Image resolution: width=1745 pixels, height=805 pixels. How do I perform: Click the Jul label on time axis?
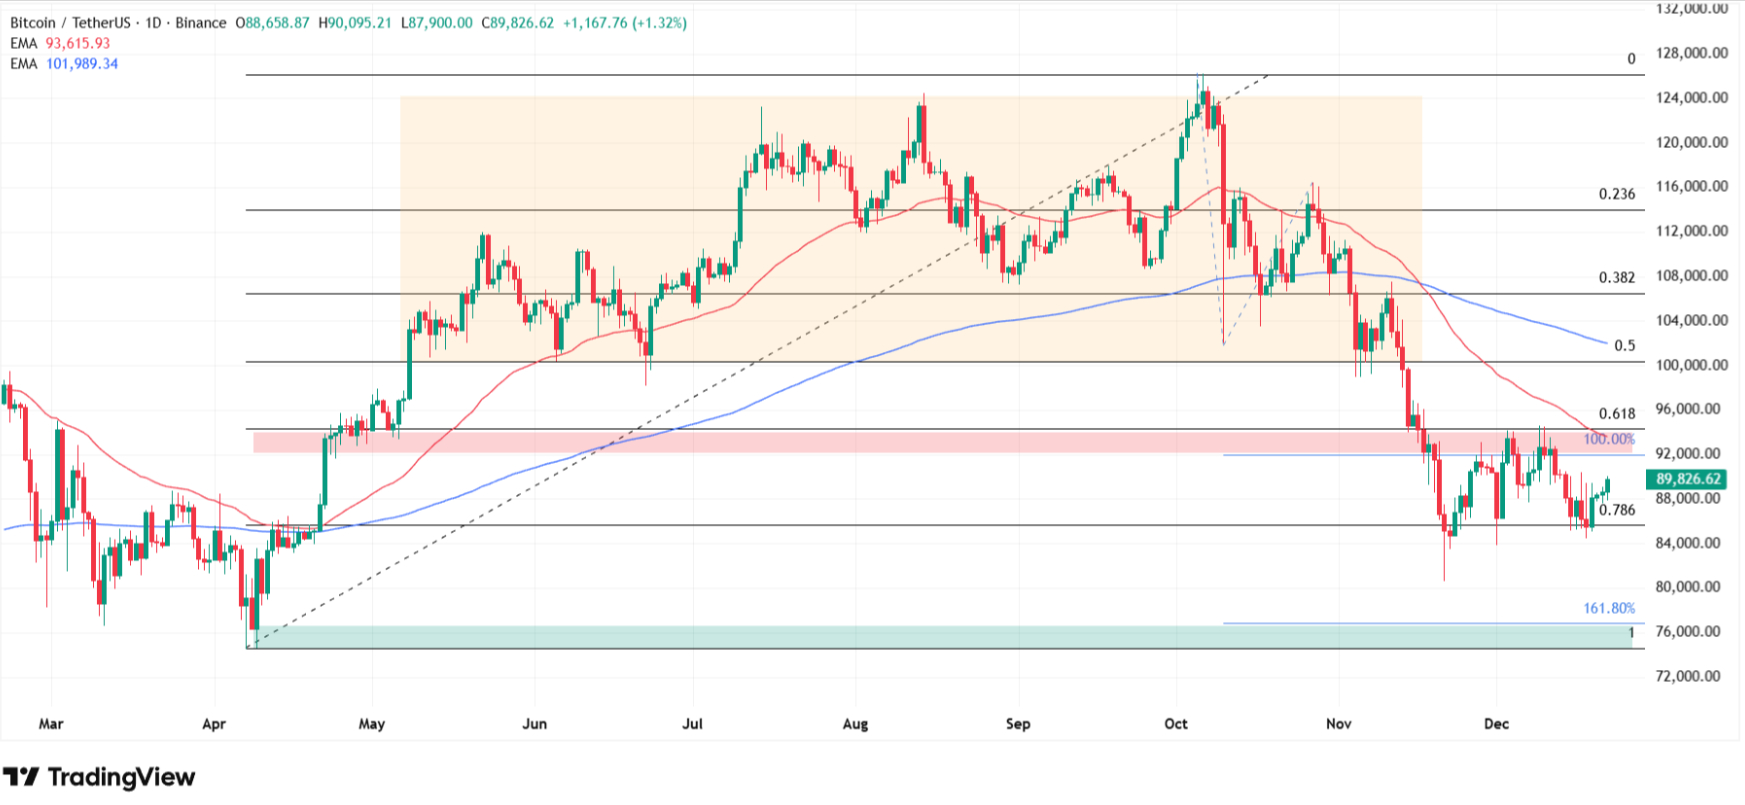692,724
